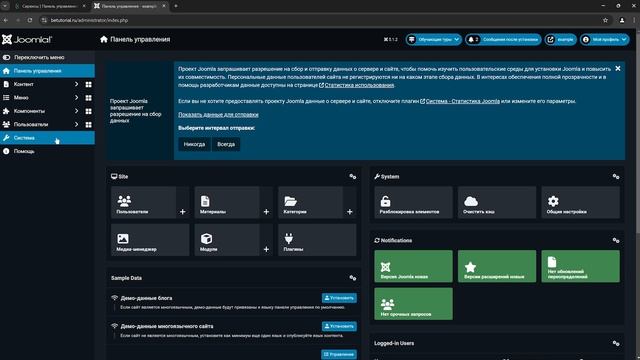Add new module via Модули plus
640x360 pixels.
(x=266, y=249)
